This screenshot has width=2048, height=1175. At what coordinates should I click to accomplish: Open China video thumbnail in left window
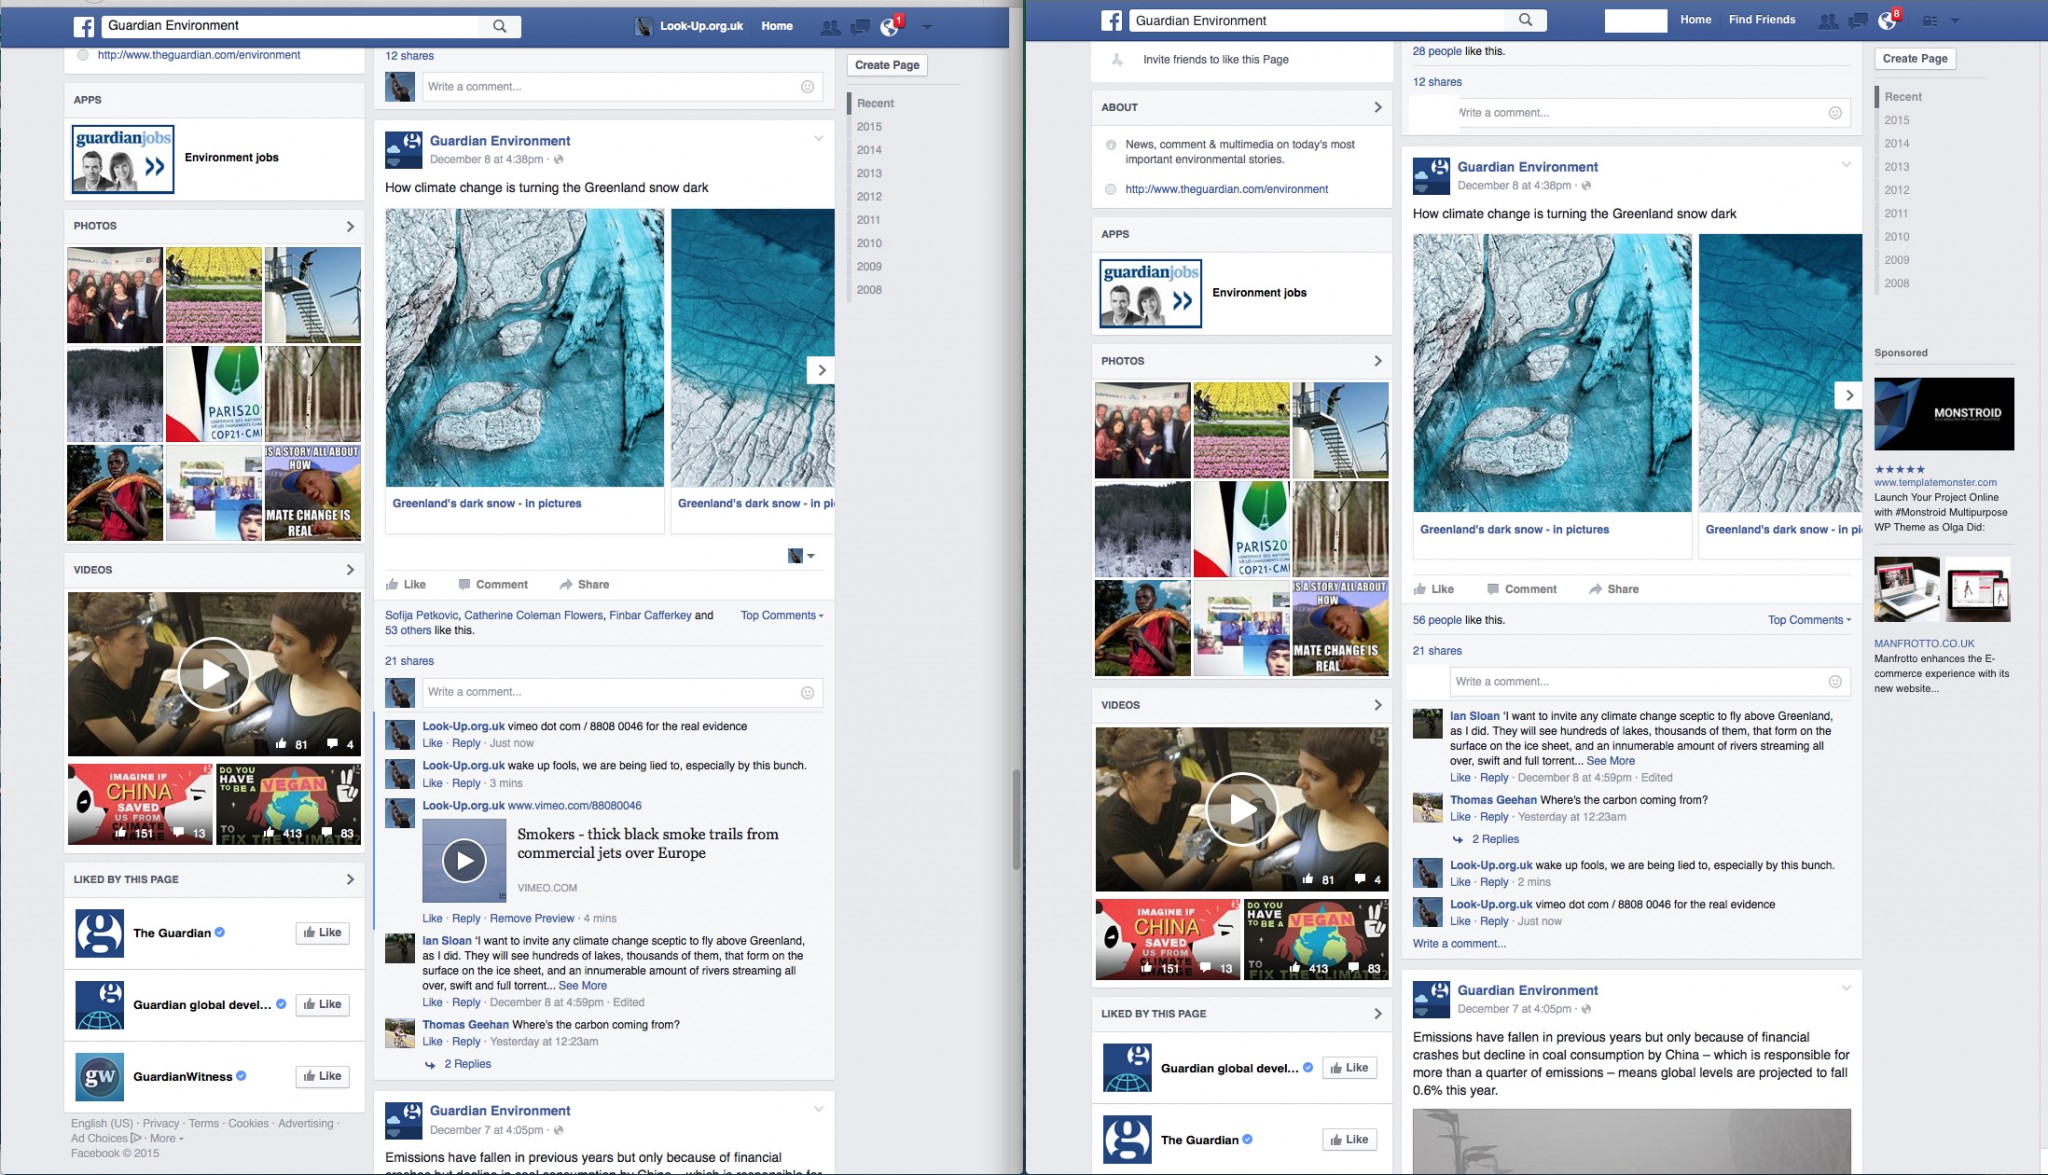140,805
